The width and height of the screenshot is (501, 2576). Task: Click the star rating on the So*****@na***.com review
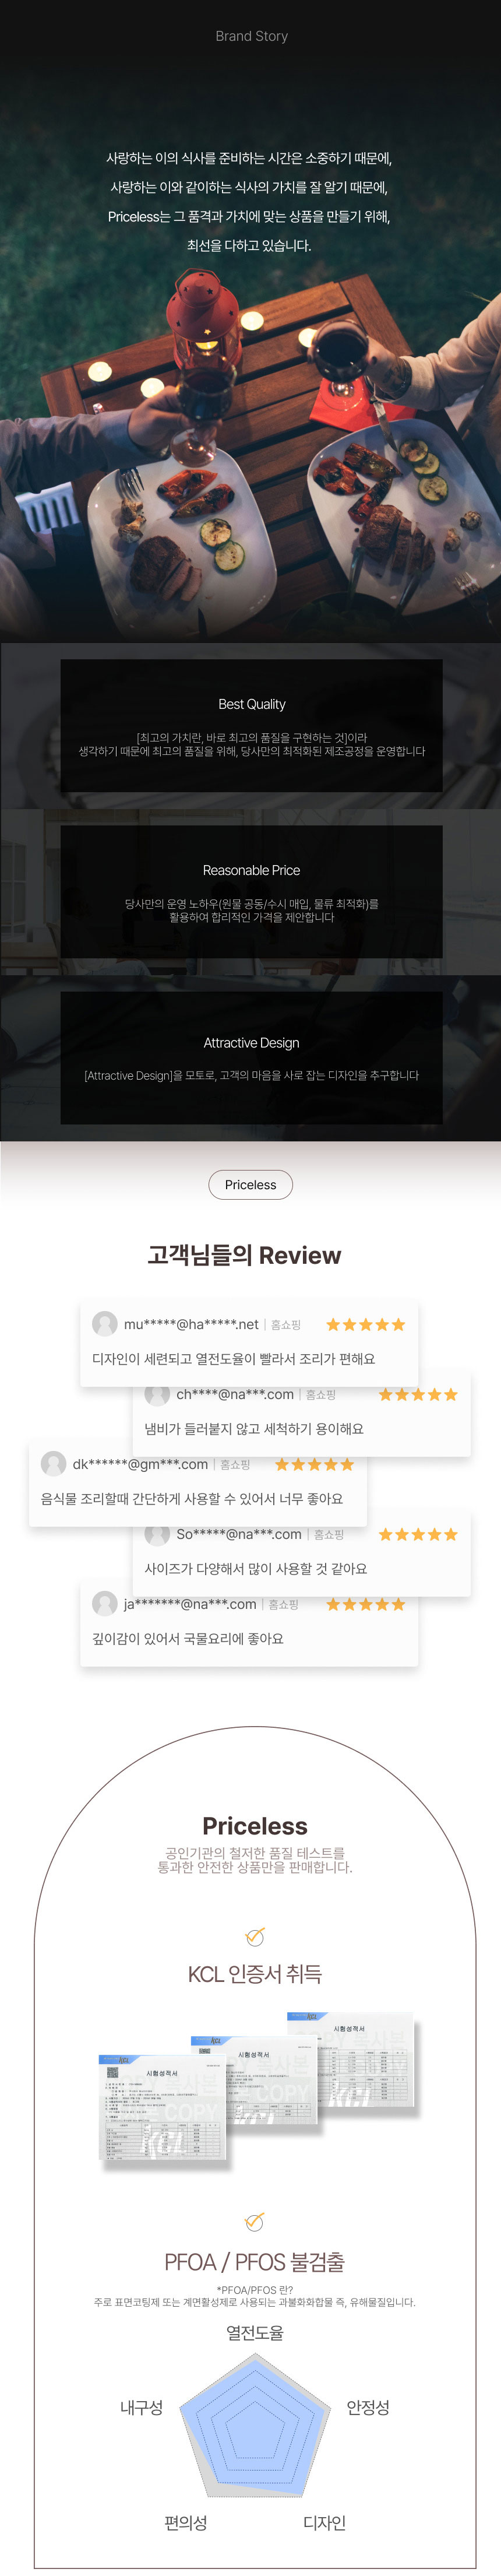pyautogui.click(x=418, y=1534)
